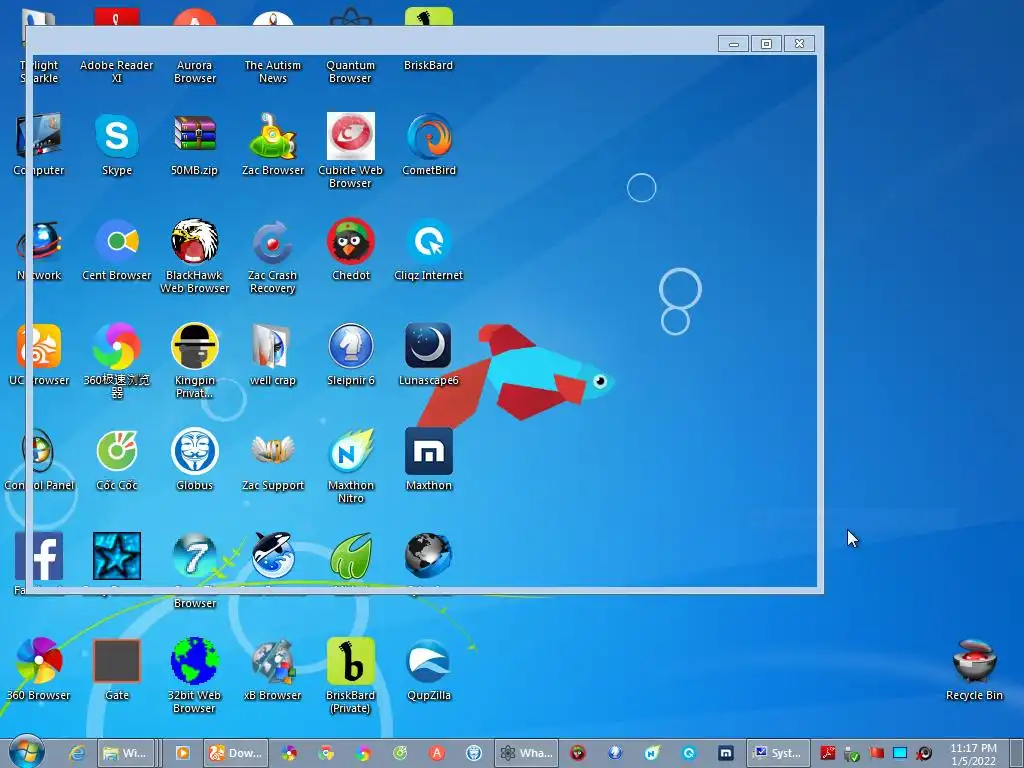Open the Computer desktop icon
1024x768 pixels.
pos(39,144)
